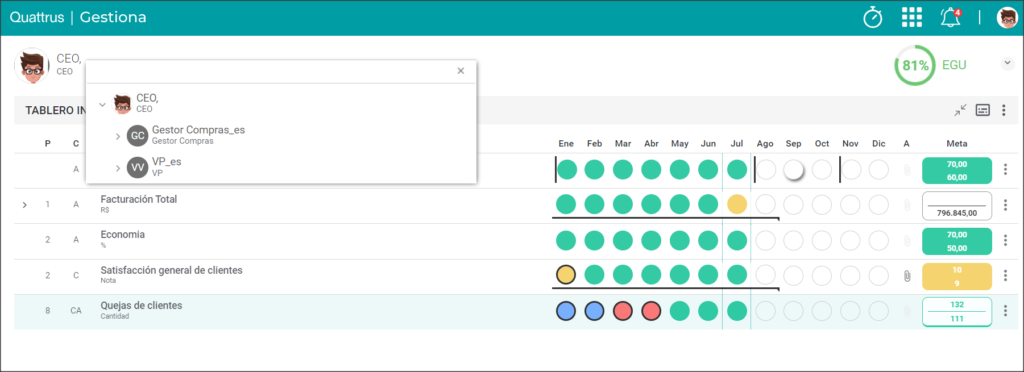Select empty Sep circle in first row
Screen dimensions: 1024x372
793,170
